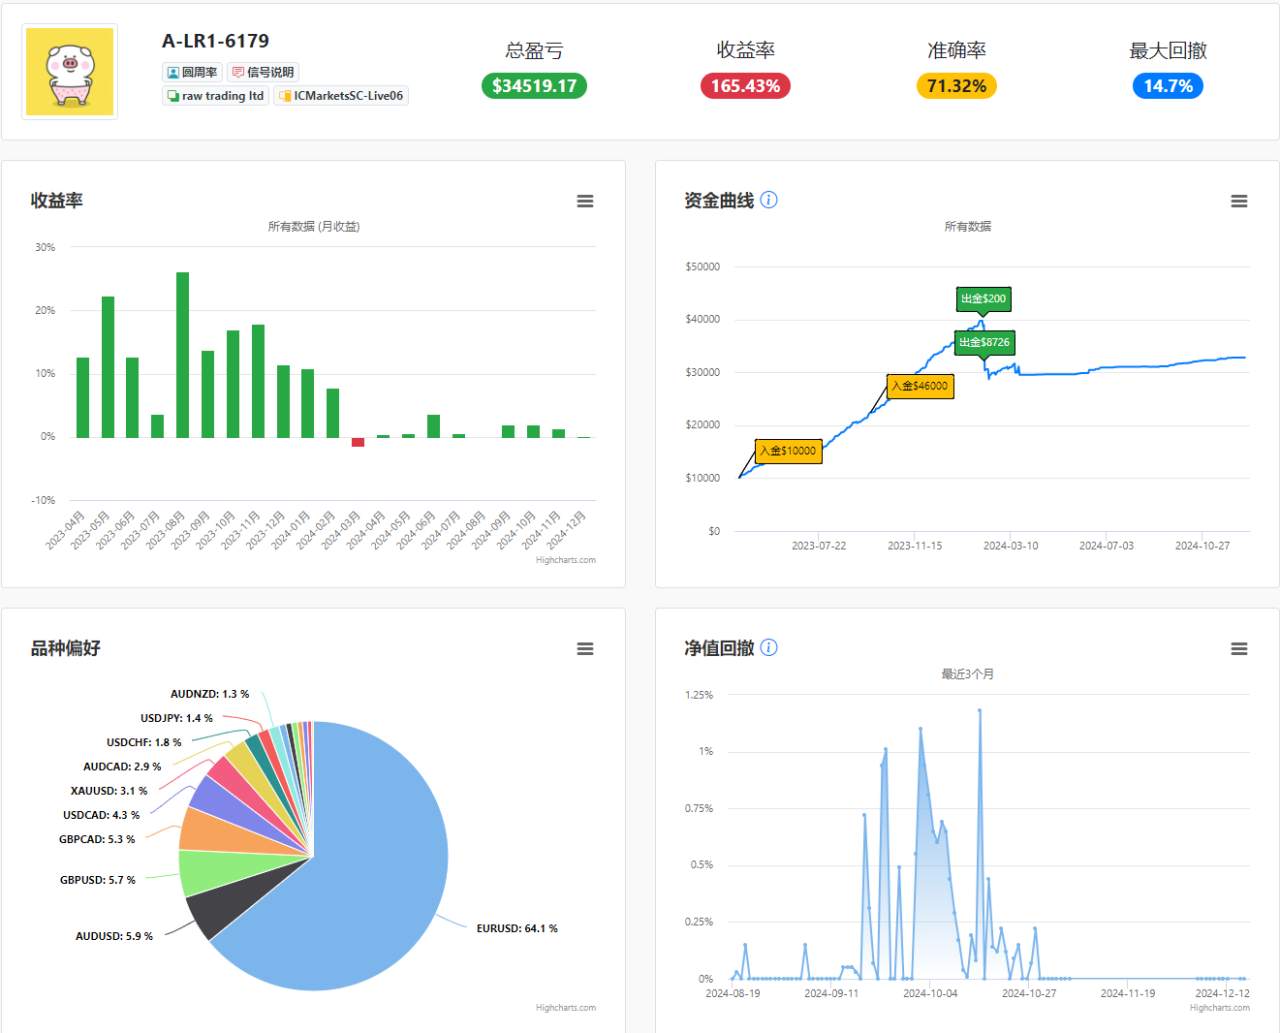Click the 2024-10-04 axis label in 净值回撤
Screen dimensions: 1280x1033
click(930, 994)
